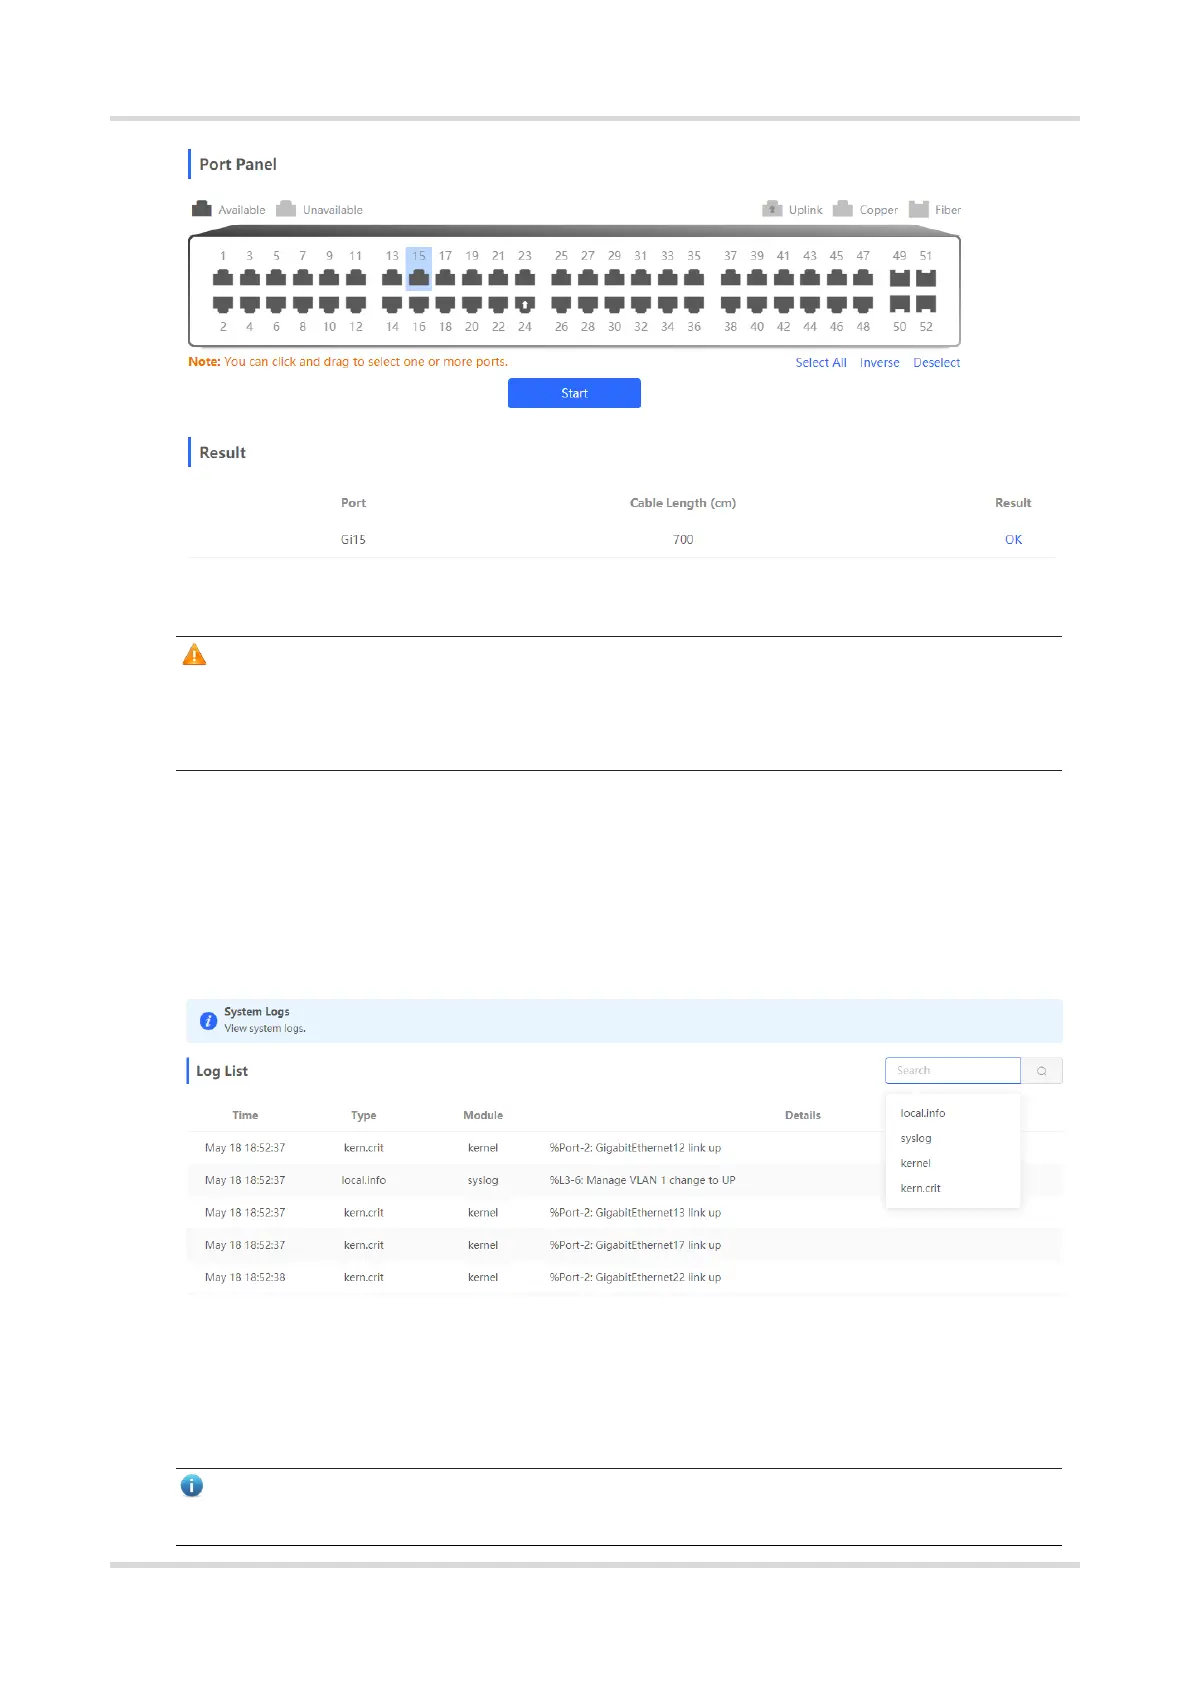Click the Type column header

click(x=364, y=1115)
